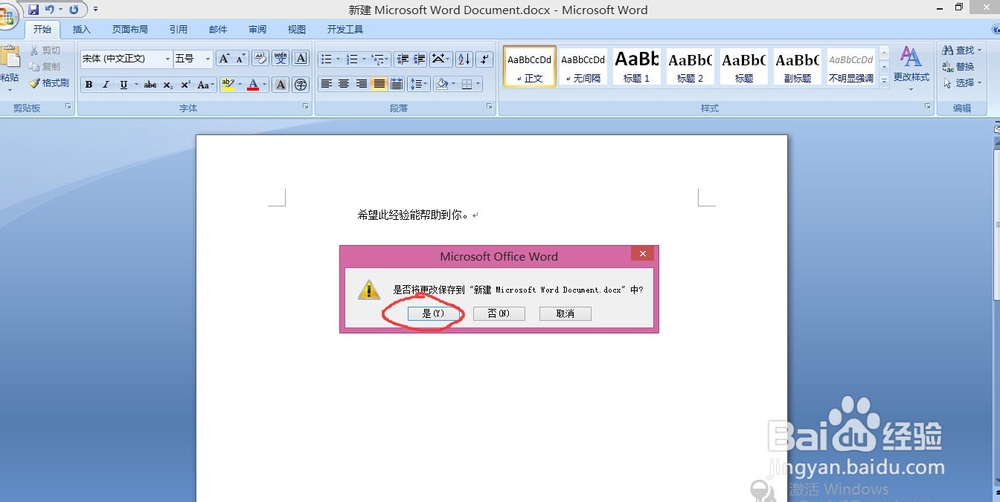Click the Save icon in quick access toolbar

coord(34,10)
